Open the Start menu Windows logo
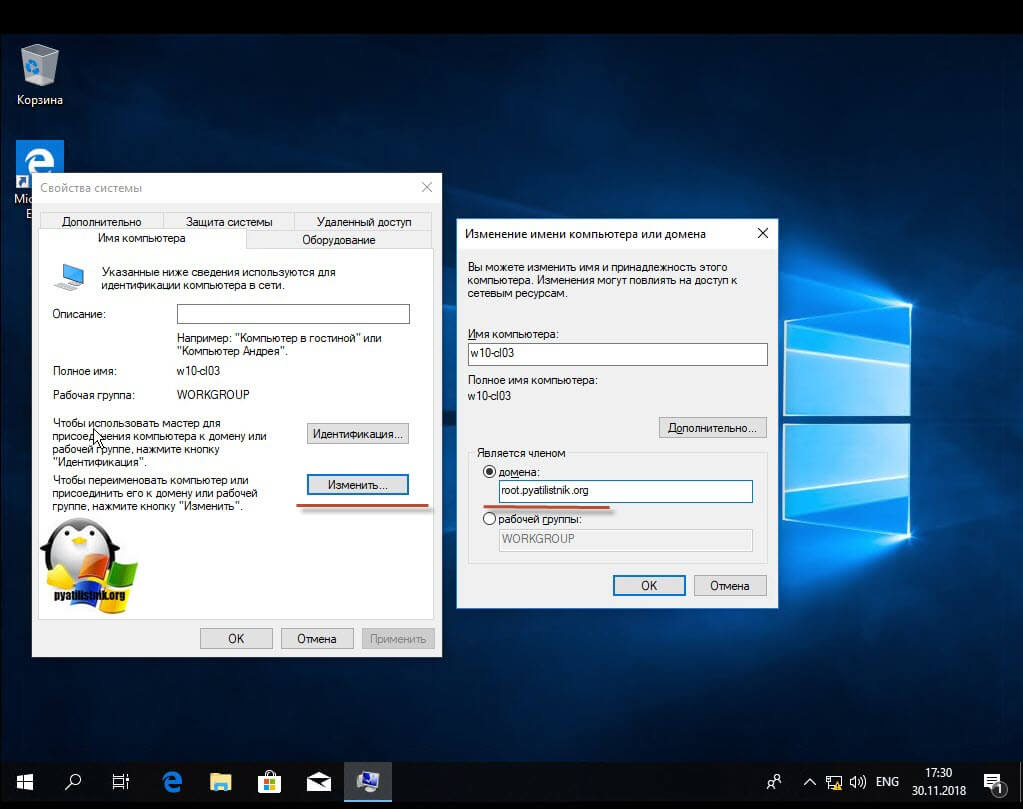The image size is (1023, 809). [x=25, y=782]
